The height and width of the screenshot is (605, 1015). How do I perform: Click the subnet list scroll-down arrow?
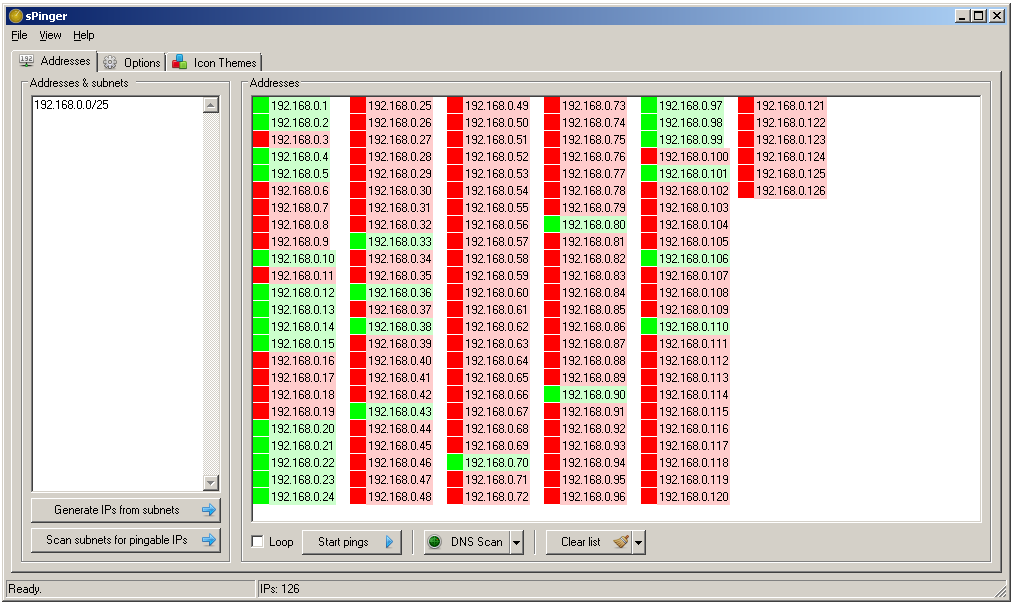point(210,483)
